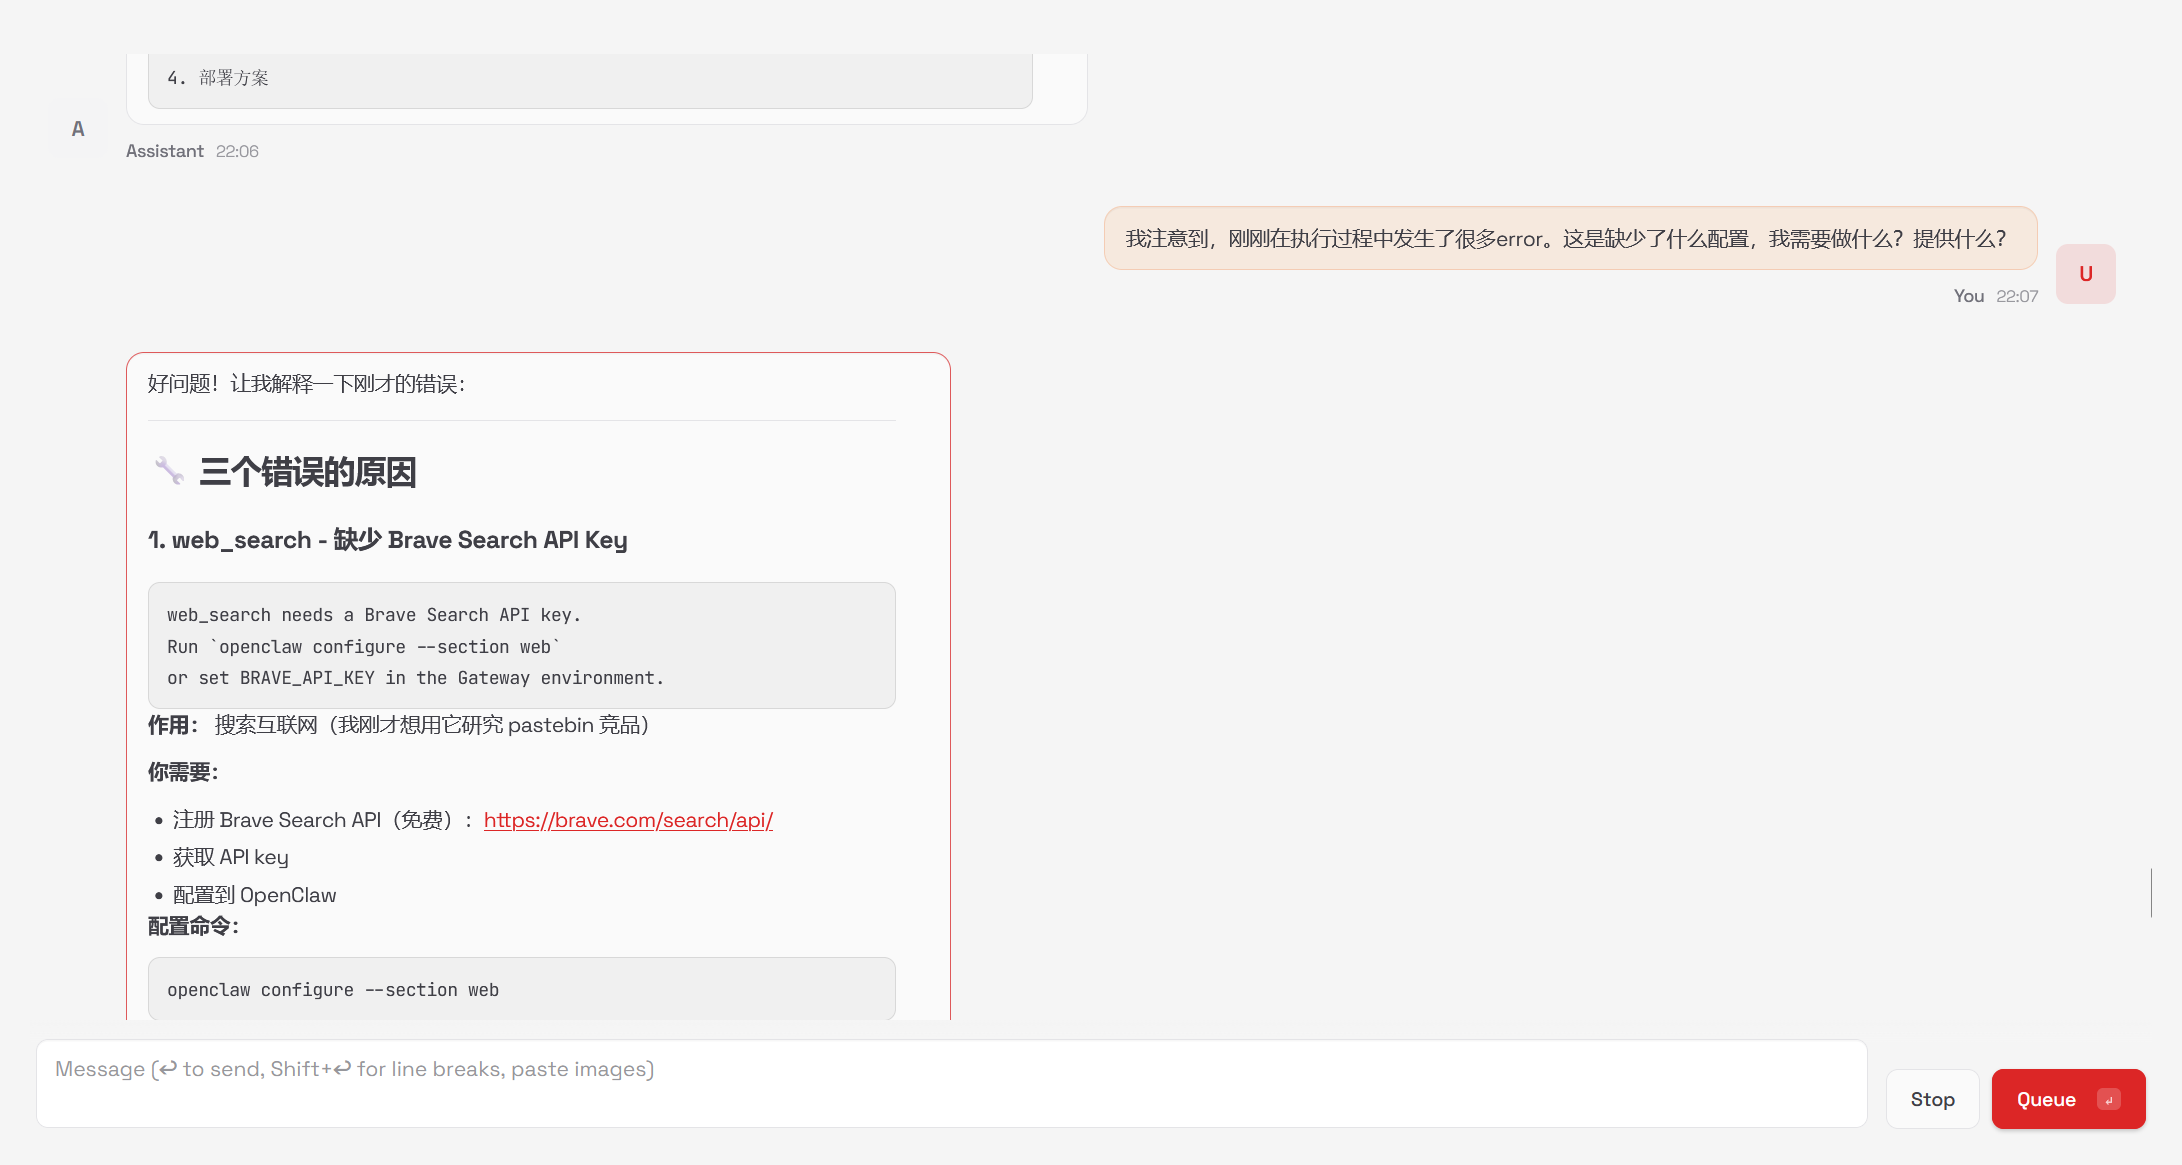2182x1165 pixels.
Task: Click the vertical scrollbar on the right edge
Action: click(2151, 892)
